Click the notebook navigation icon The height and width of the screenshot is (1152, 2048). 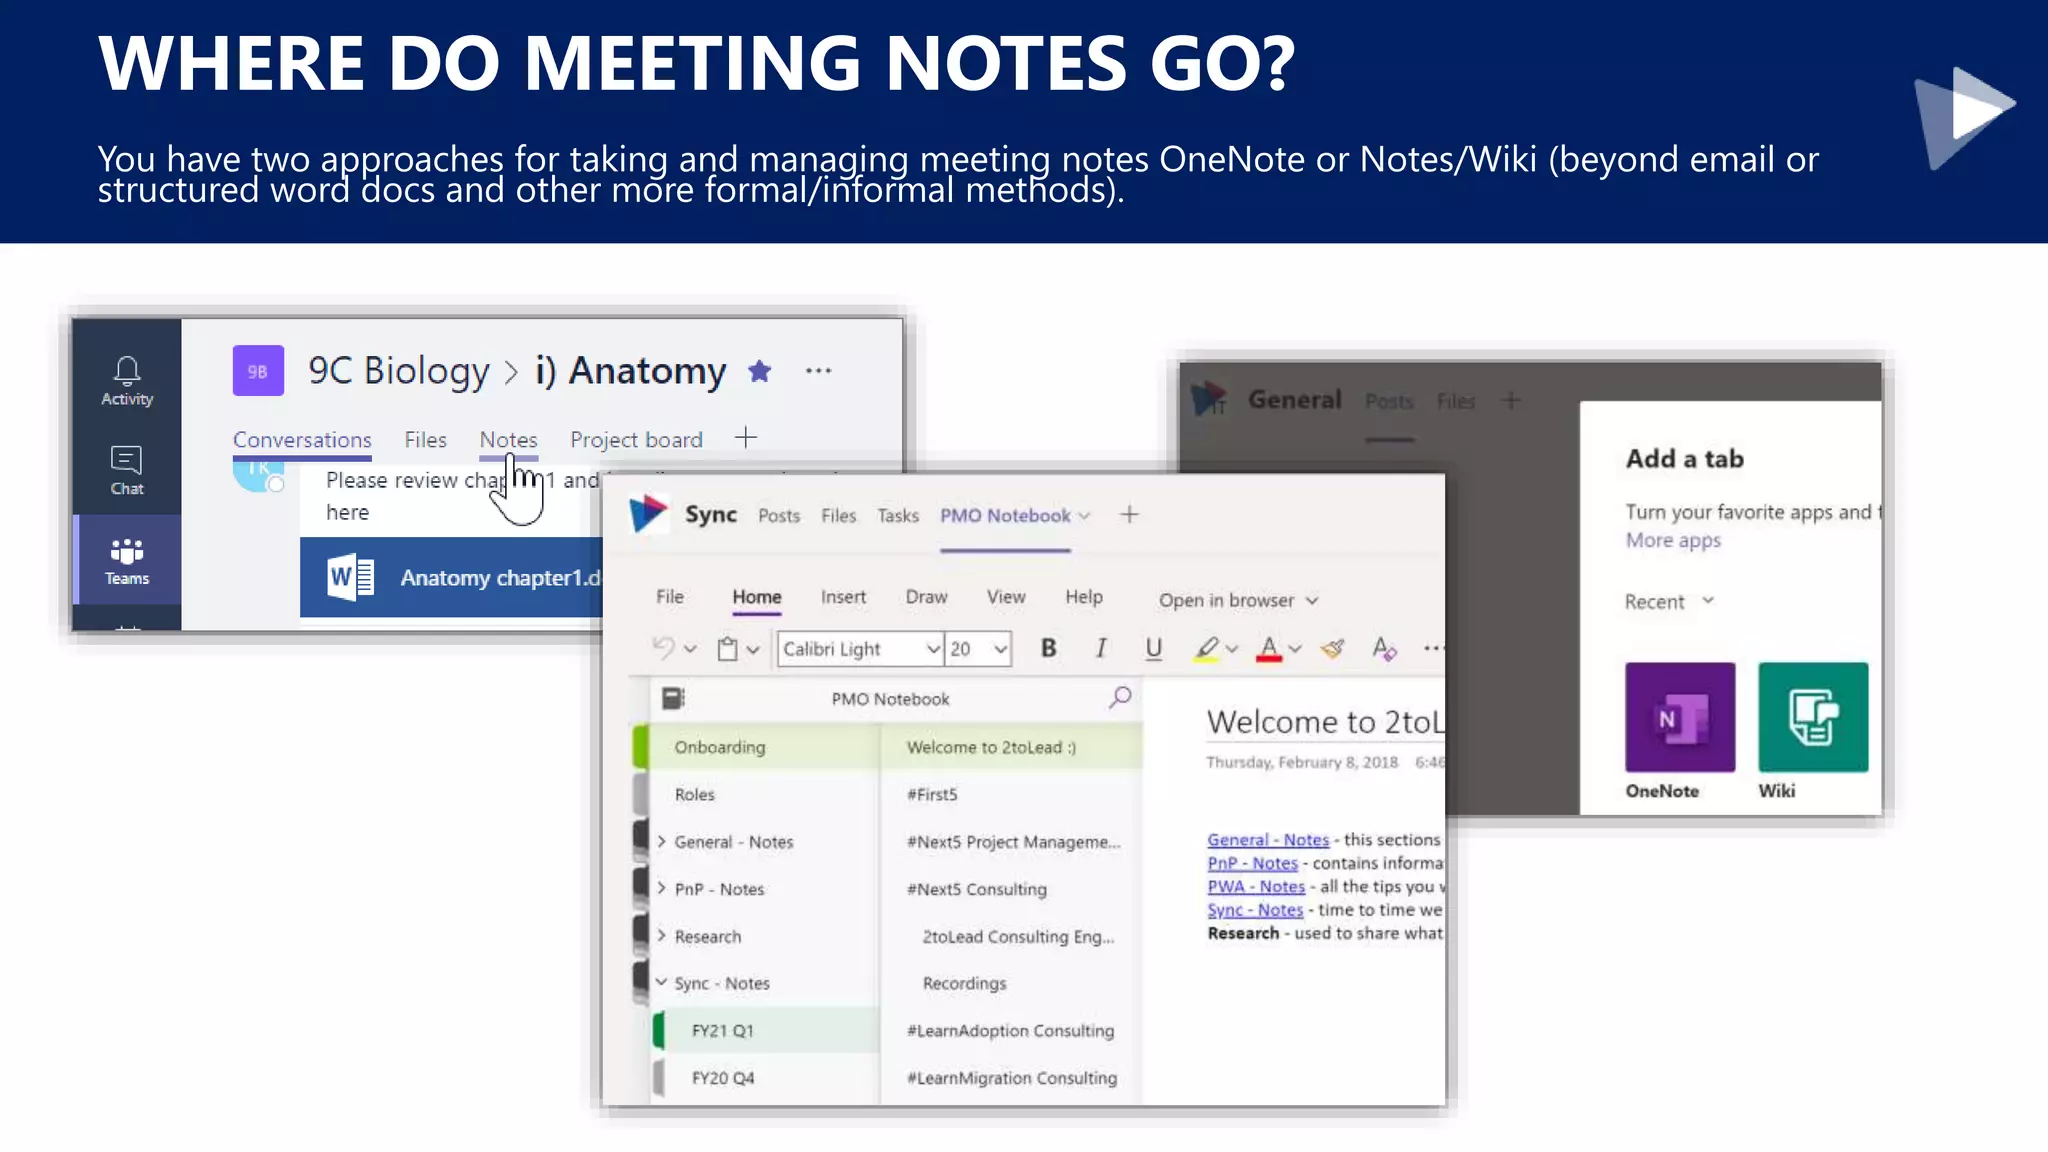(673, 698)
